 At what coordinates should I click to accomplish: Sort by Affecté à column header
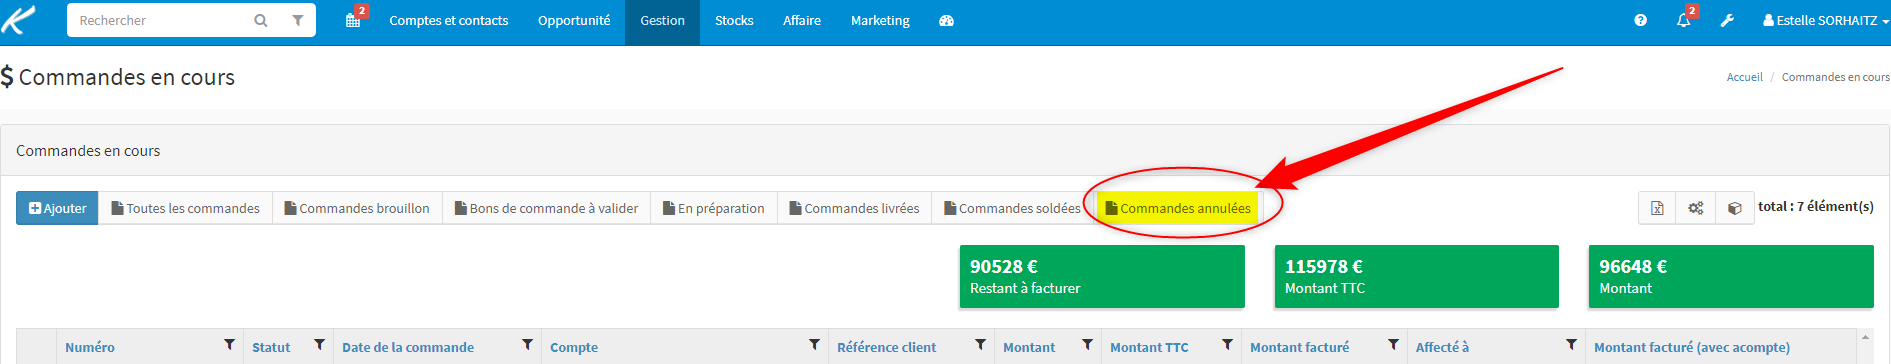pos(1442,347)
